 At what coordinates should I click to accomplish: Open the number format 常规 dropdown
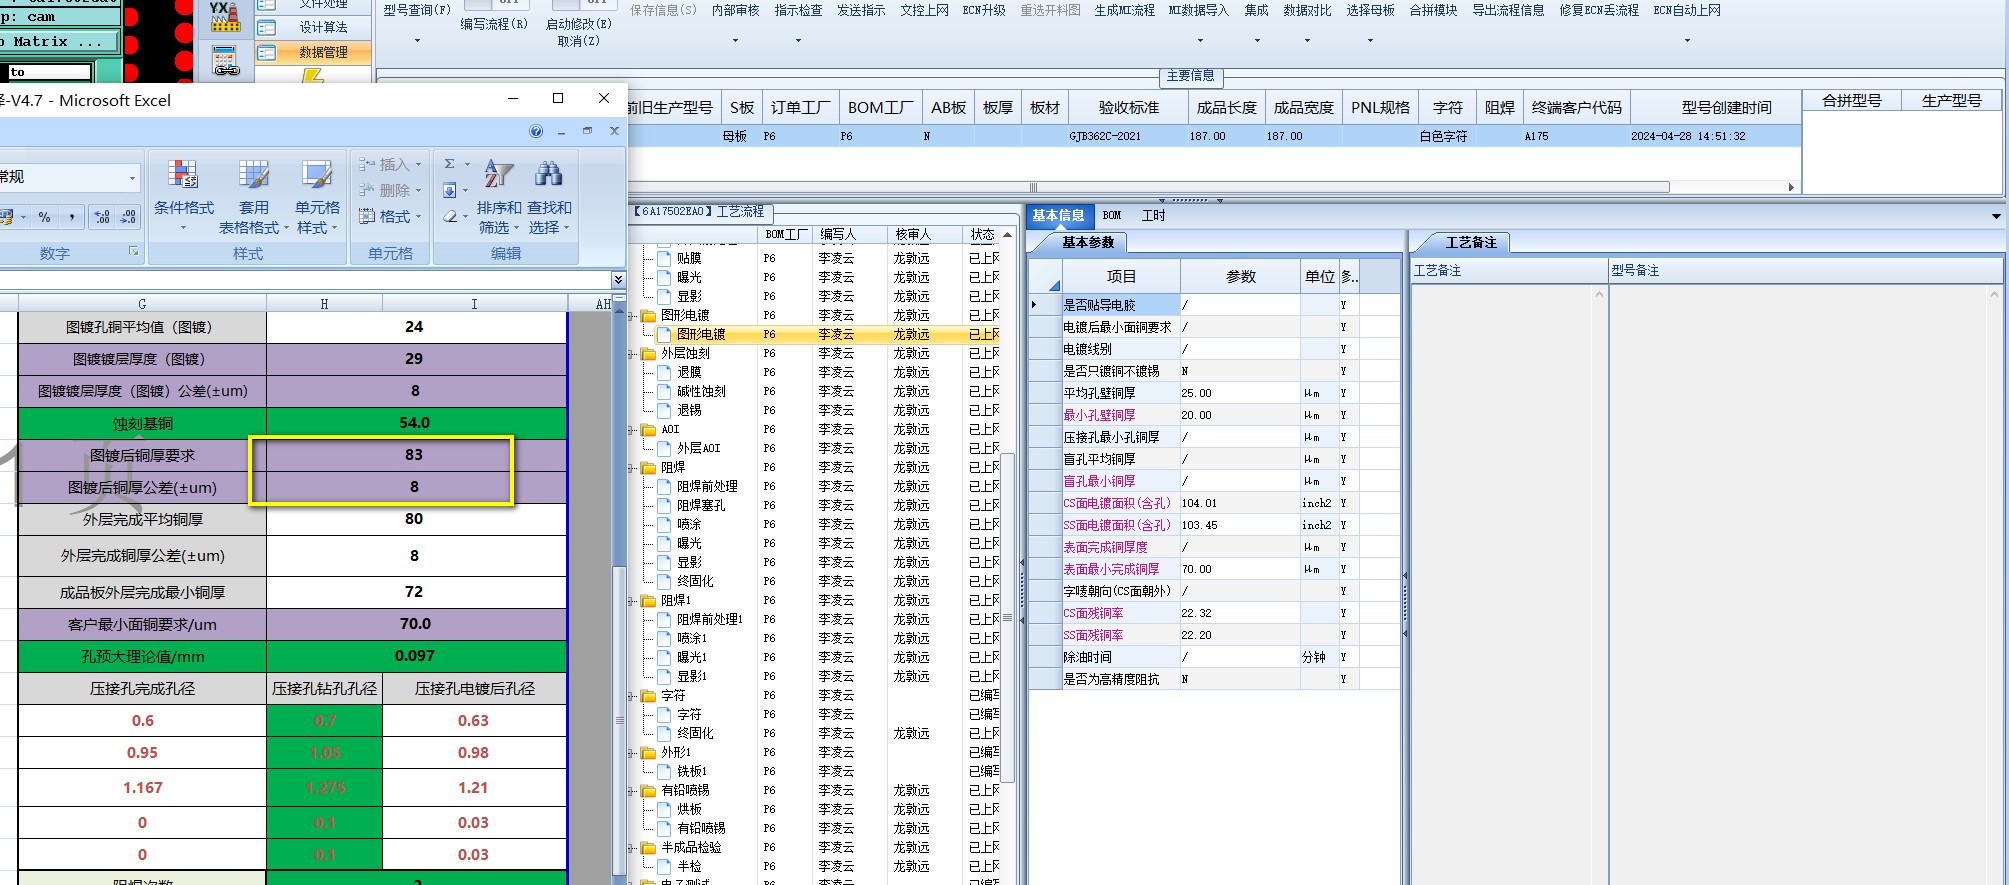pos(131,178)
